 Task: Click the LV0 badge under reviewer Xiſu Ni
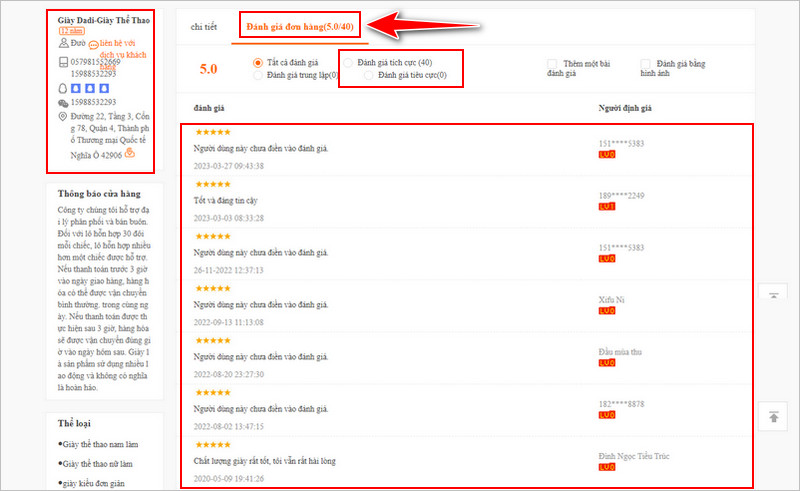pyautogui.click(x=606, y=311)
